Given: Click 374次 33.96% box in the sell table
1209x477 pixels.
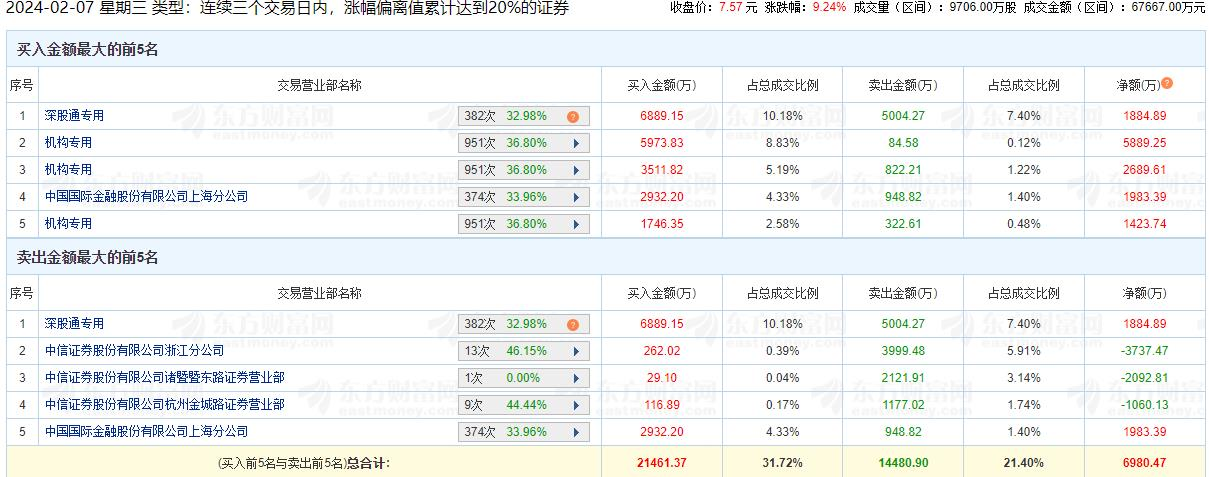Looking at the screenshot, I should (524, 432).
